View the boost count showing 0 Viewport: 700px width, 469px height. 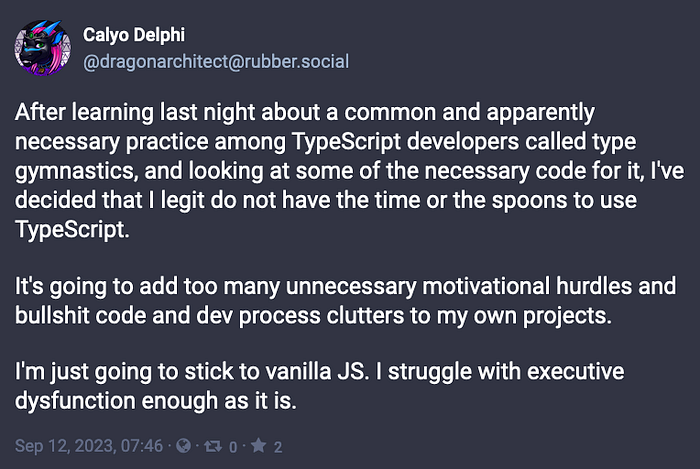pyautogui.click(x=233, y=447)
